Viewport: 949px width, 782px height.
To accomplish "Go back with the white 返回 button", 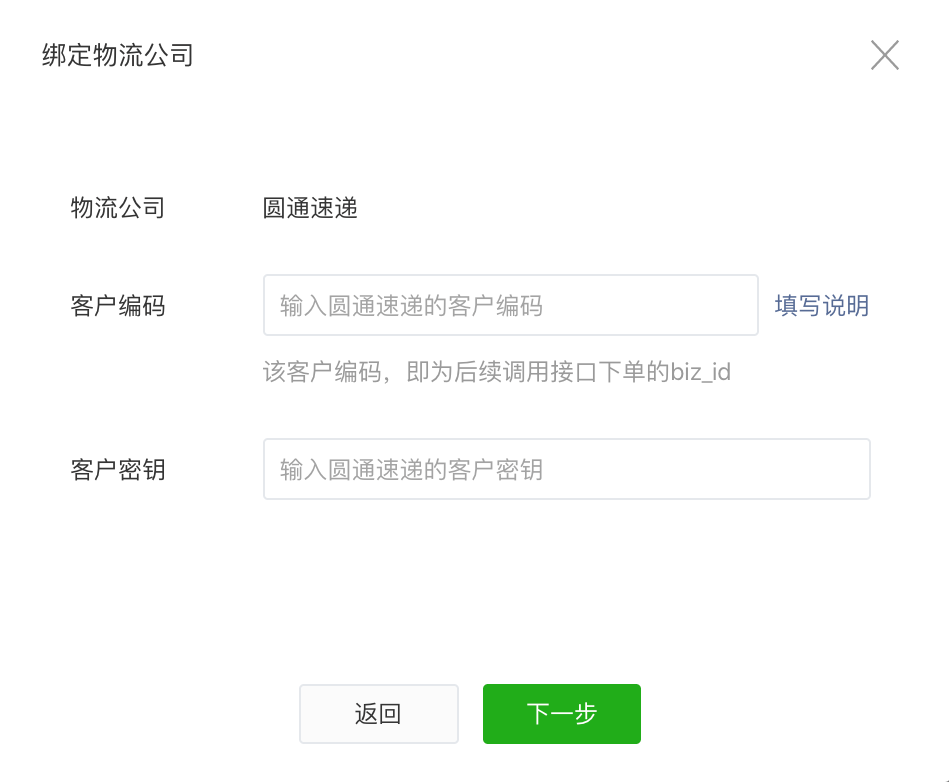I will click(x=378, y=714).
